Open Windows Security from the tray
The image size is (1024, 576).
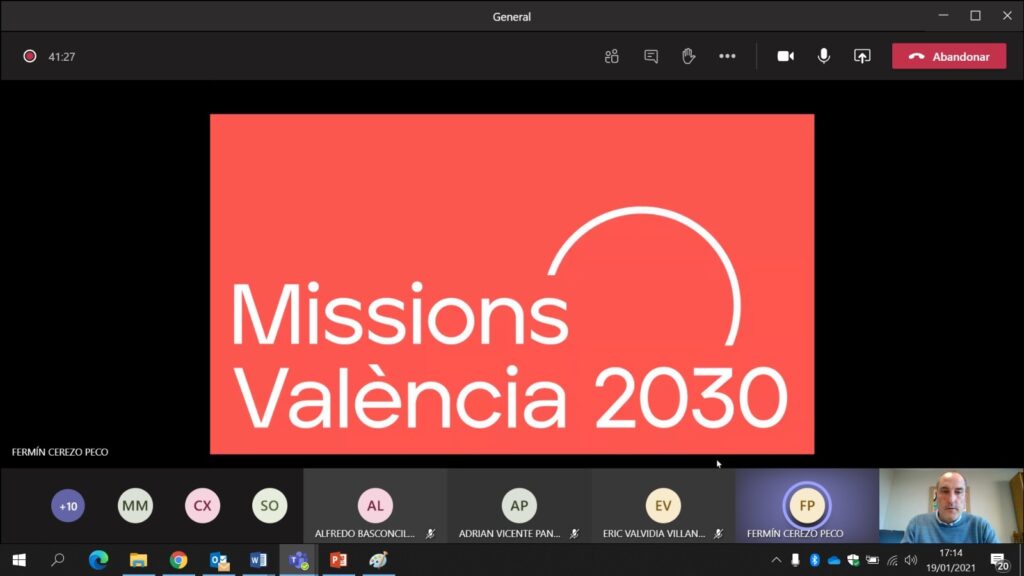(x=853, y=560)
